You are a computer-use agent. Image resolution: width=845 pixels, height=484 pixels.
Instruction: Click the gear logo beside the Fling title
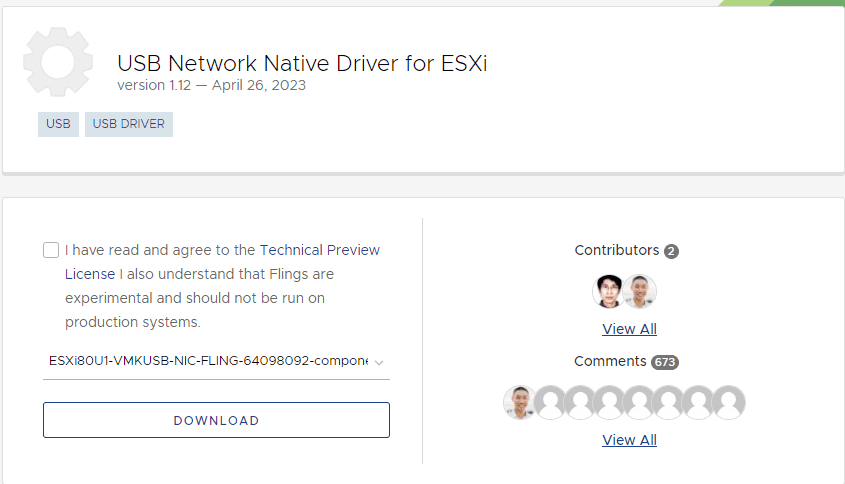(58, 62)
